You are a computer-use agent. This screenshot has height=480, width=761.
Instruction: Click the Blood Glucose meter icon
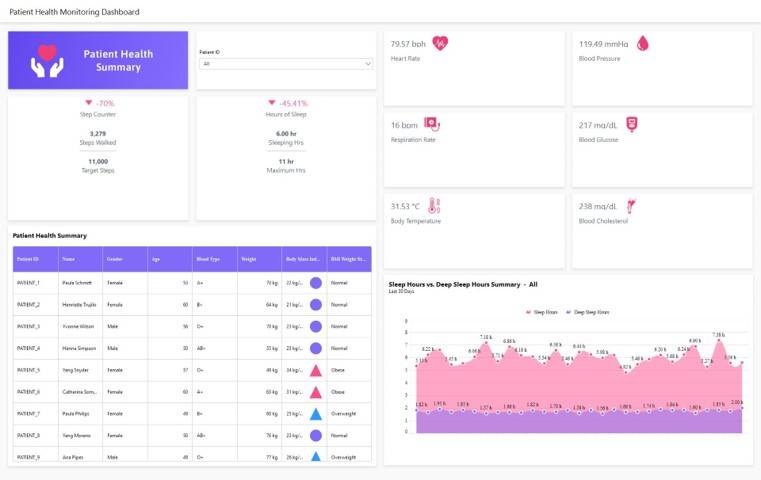pyautogui.click(x=631, y=124)
